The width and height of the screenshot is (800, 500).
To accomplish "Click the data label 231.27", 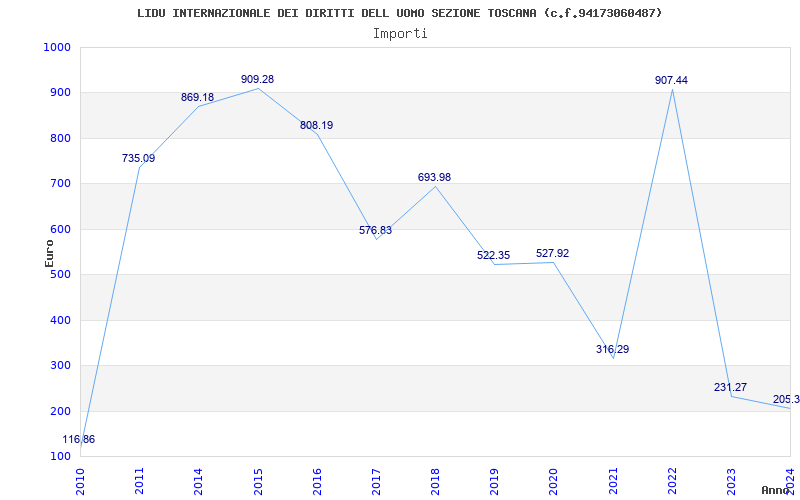I will (731, 387).
